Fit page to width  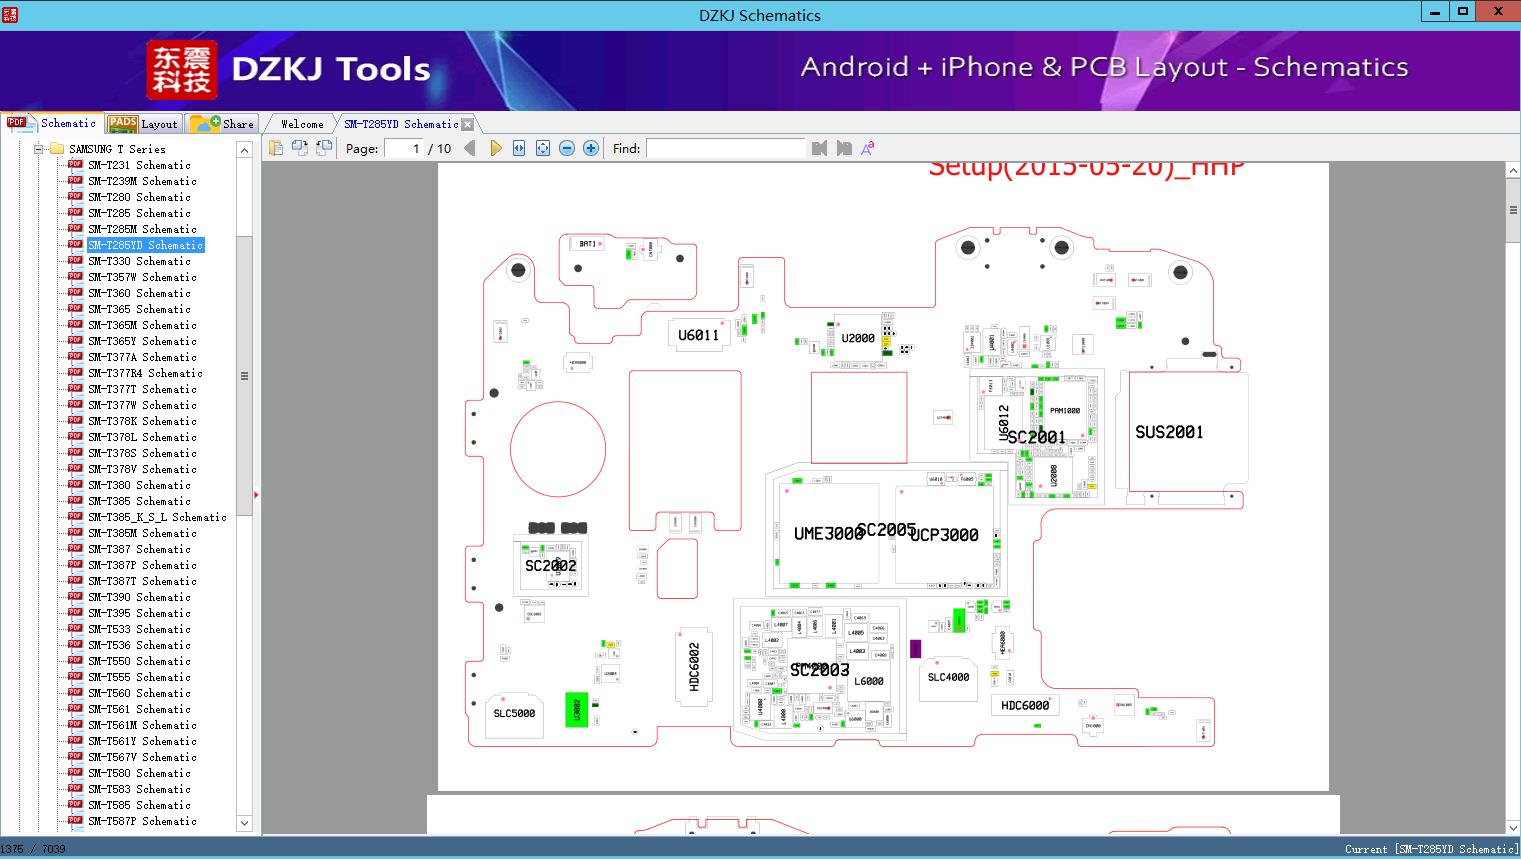coord(519,148)
